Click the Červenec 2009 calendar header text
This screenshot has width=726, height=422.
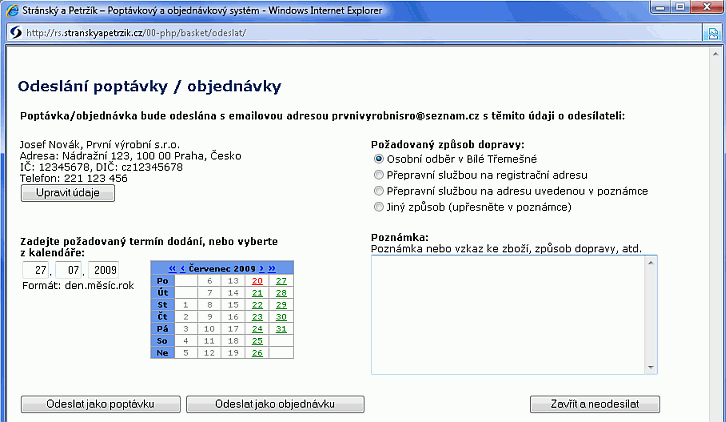[x=222, y=269]
